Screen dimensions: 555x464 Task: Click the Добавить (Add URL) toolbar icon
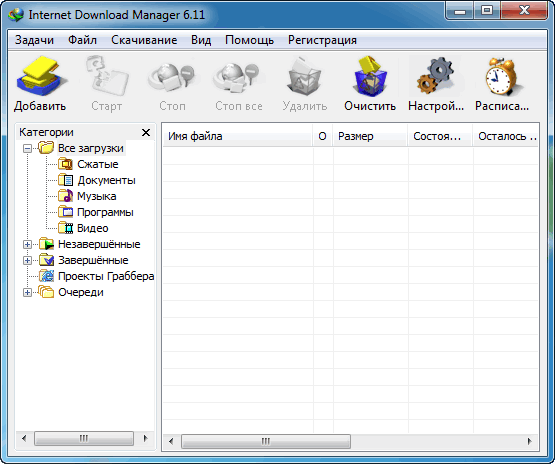(x=42, y=76)
